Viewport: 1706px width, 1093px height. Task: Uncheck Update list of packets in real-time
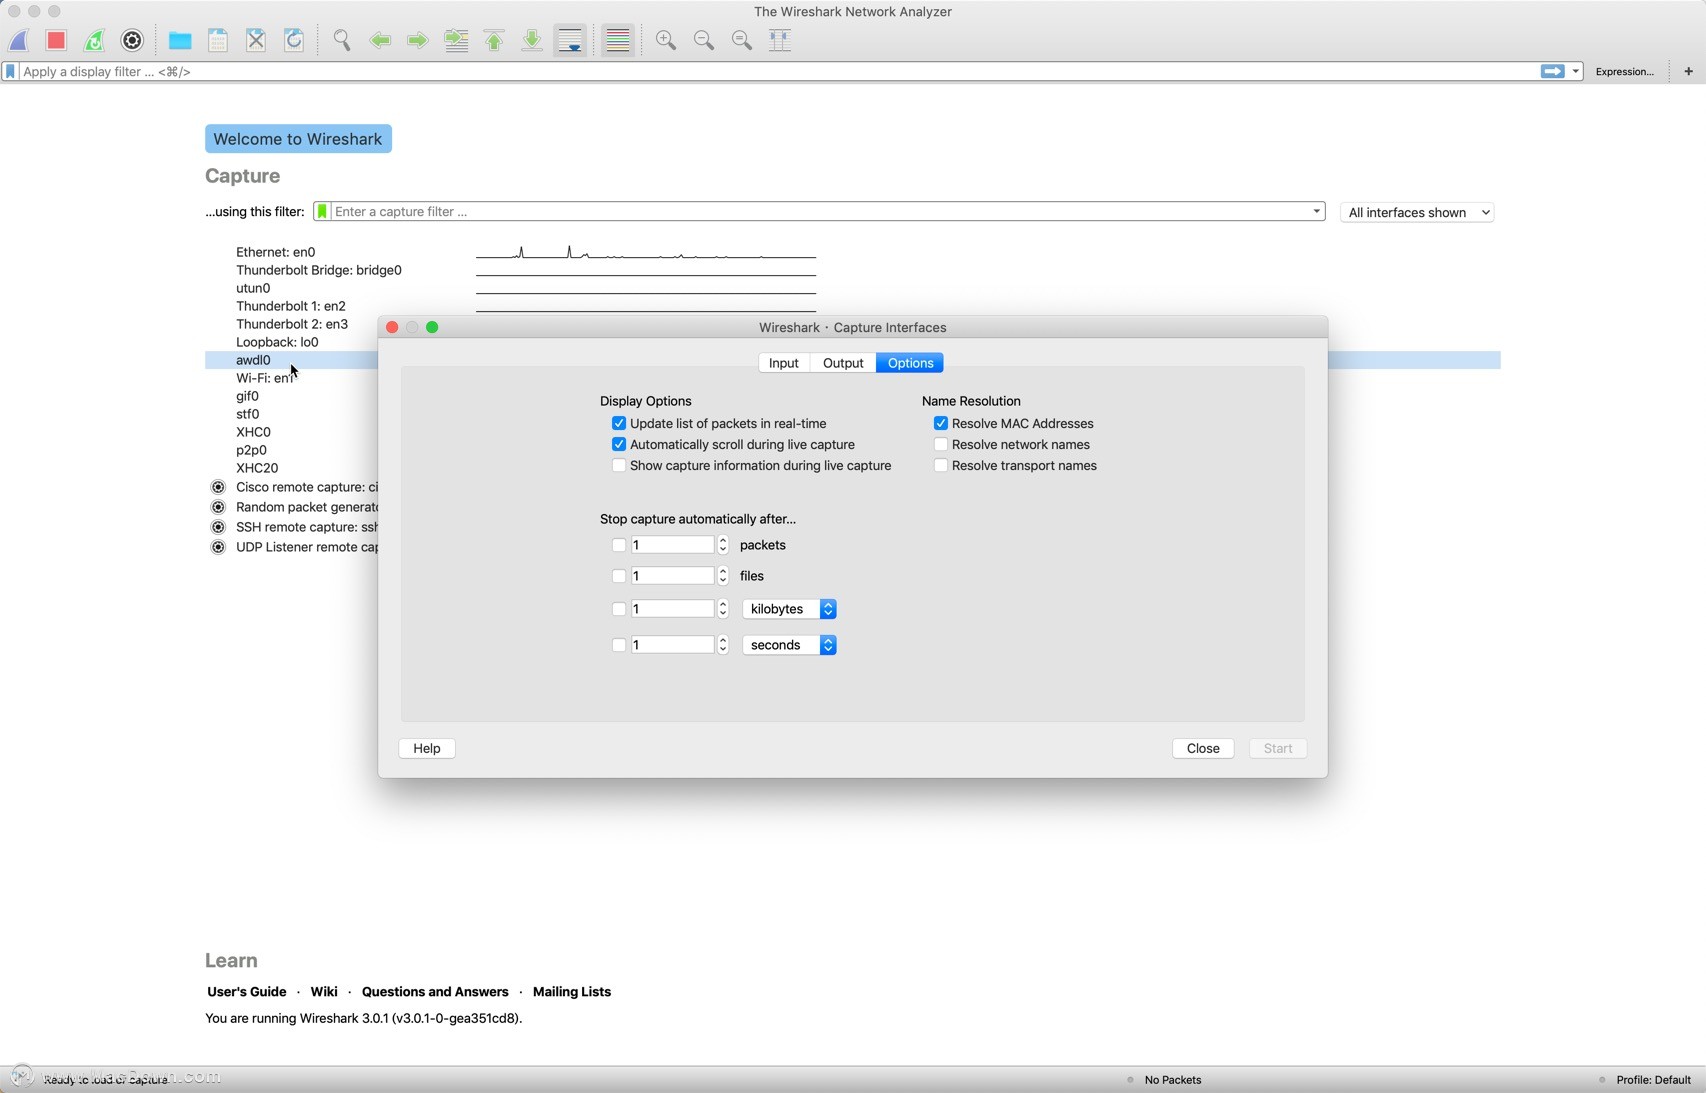coord(619,424)
